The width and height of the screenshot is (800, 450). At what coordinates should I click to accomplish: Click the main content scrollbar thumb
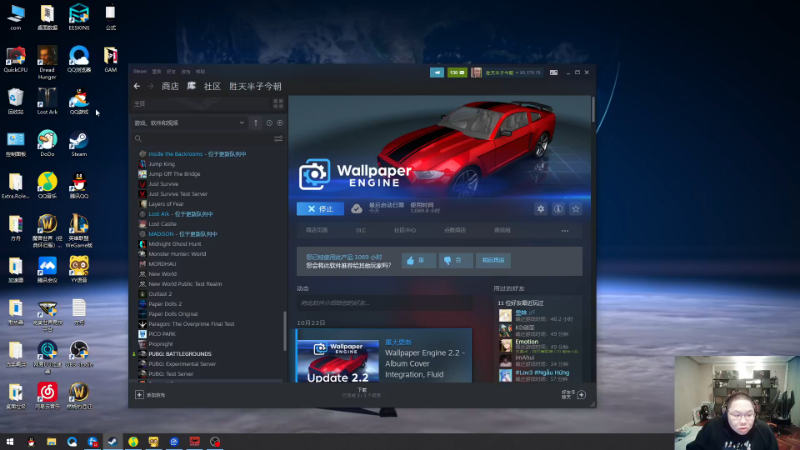pos(593,109)
